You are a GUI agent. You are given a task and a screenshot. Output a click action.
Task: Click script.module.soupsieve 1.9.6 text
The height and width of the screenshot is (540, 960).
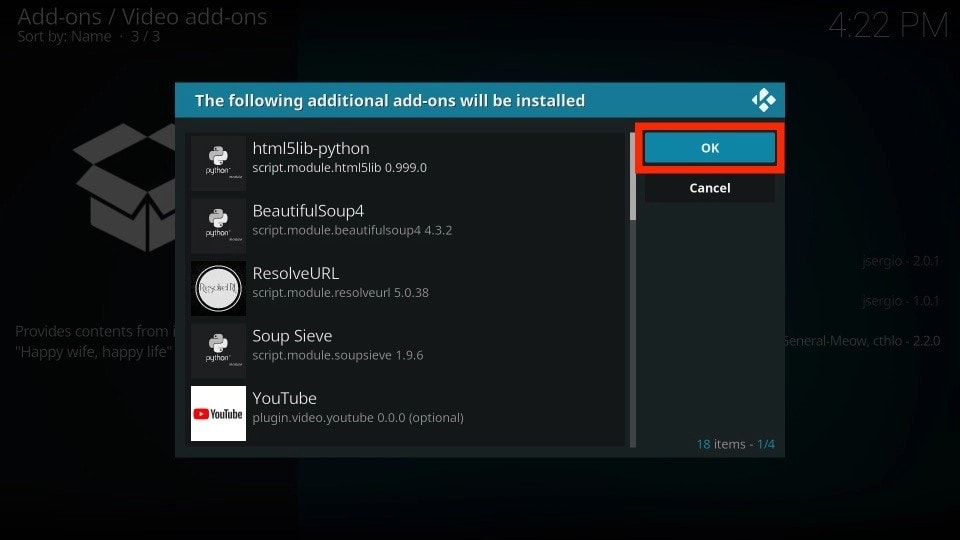[x=338, y=355]
